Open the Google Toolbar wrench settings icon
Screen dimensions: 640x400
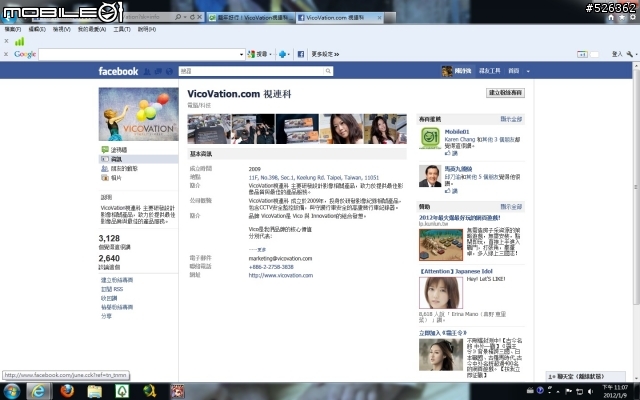630,54
